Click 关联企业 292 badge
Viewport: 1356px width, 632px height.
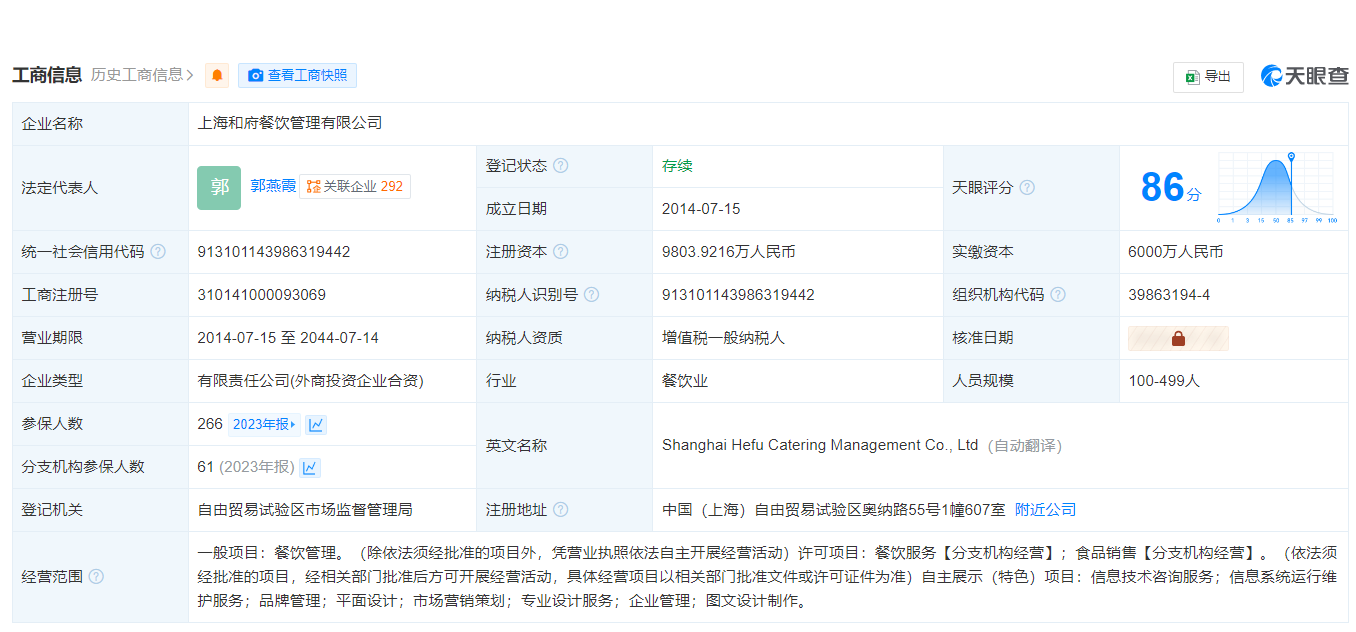(355, 186)
